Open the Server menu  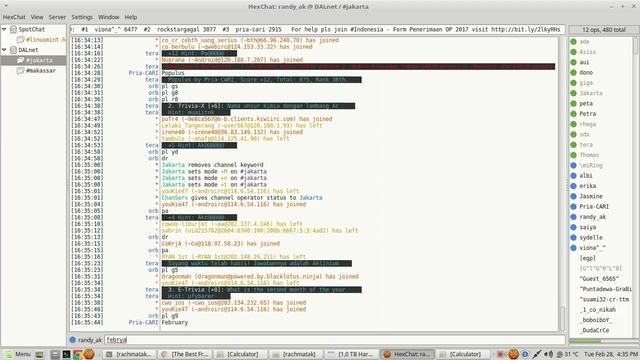tap(57, 17)
